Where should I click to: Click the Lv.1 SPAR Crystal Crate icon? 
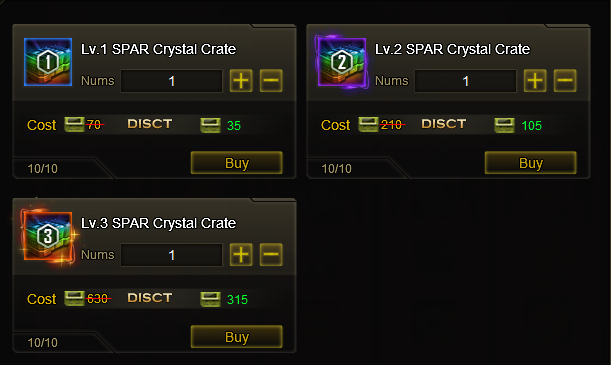(48, 62)
